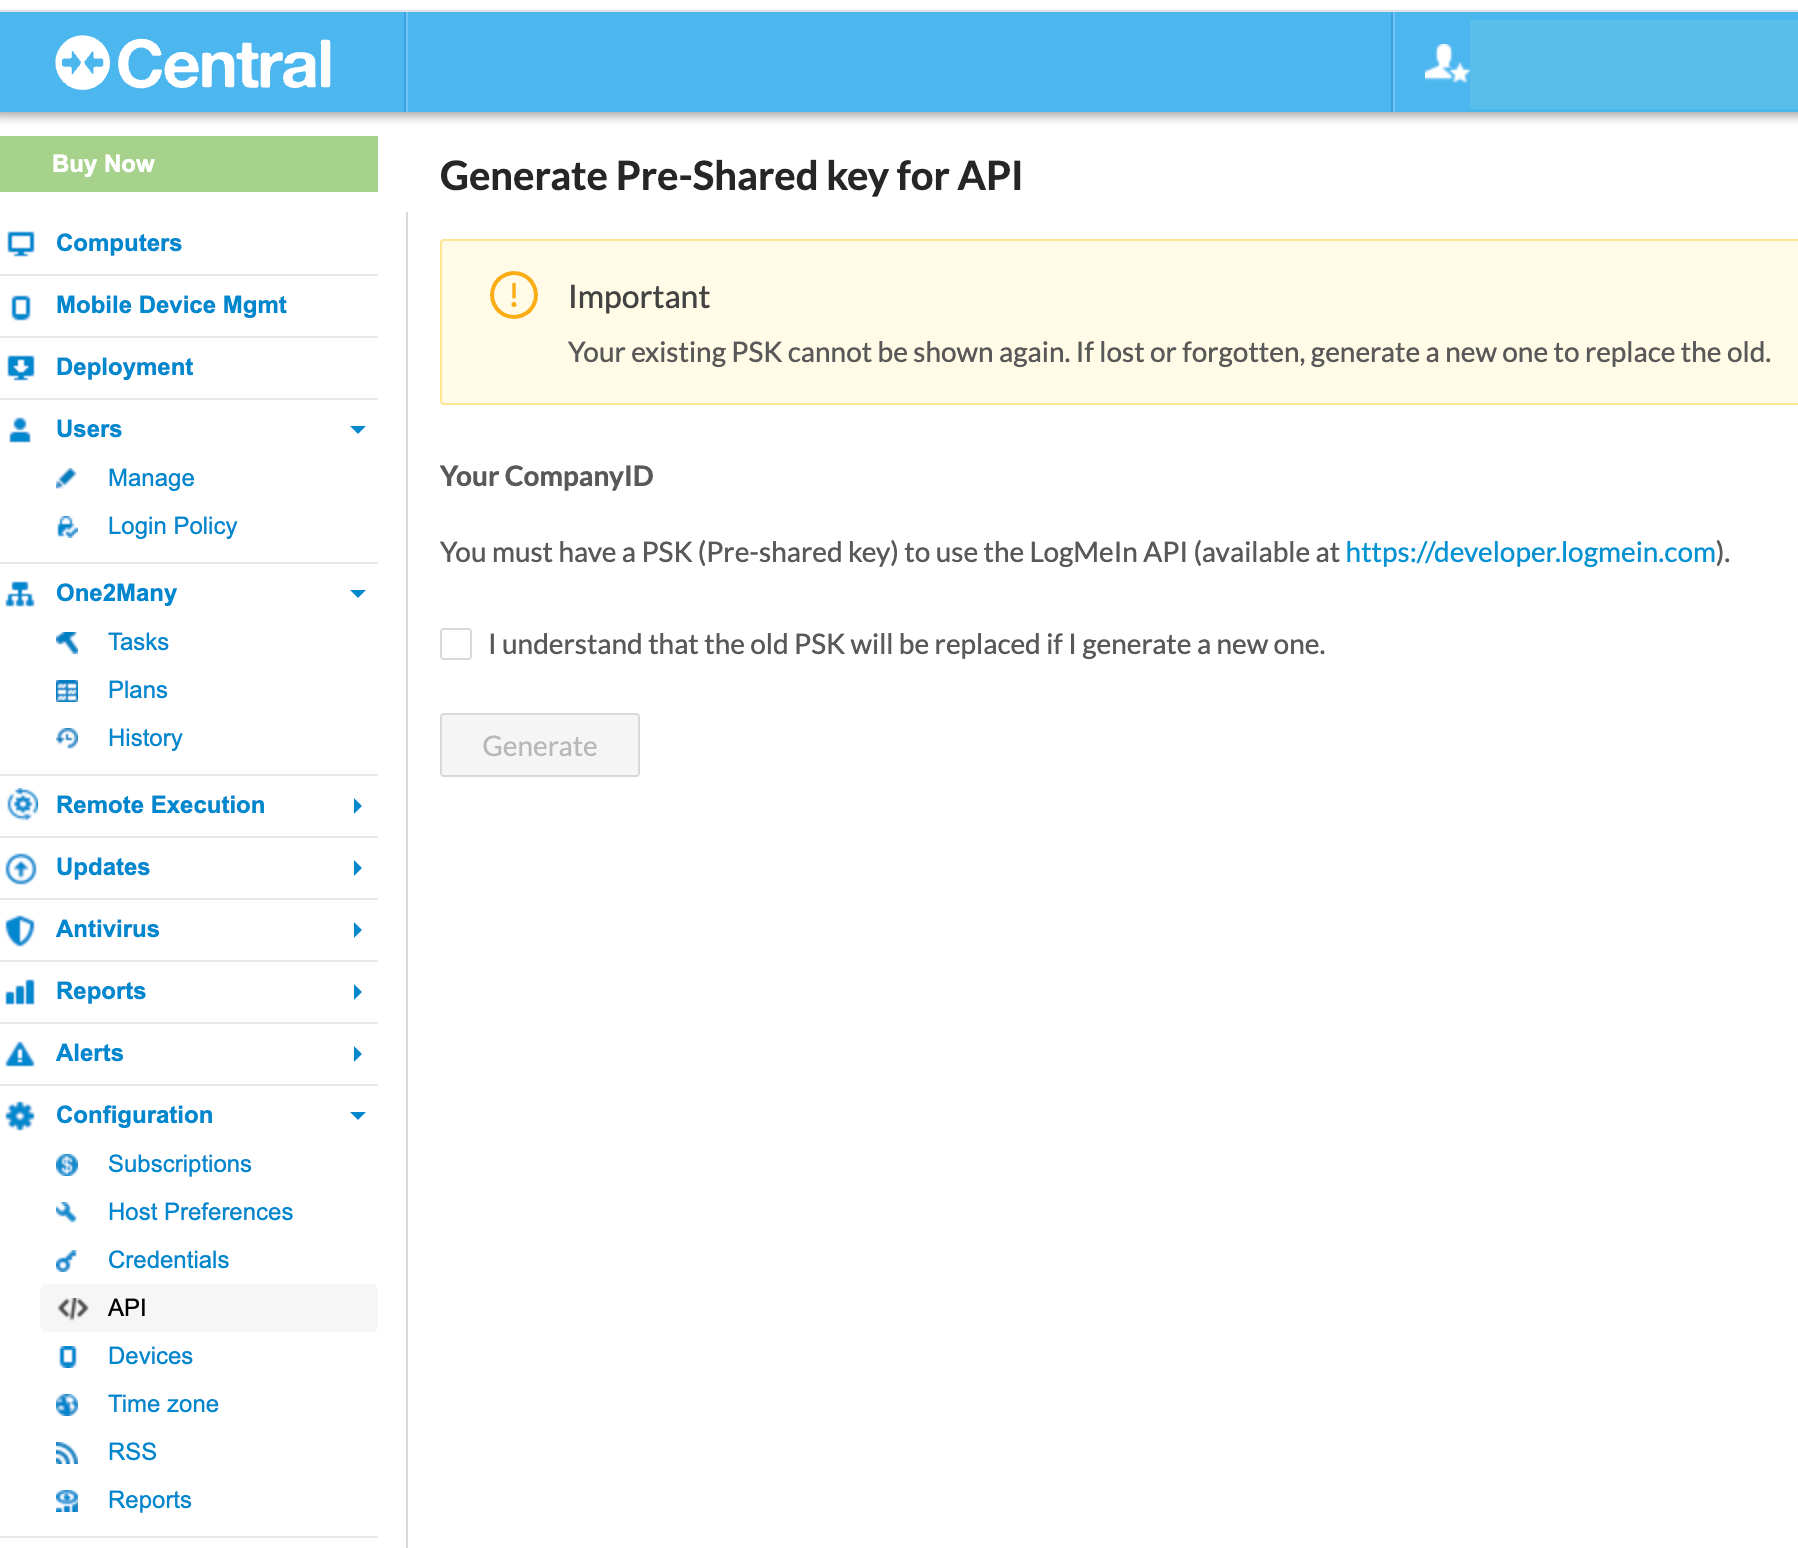Click the Host Preferences wrench icon

pos(67,1212)
